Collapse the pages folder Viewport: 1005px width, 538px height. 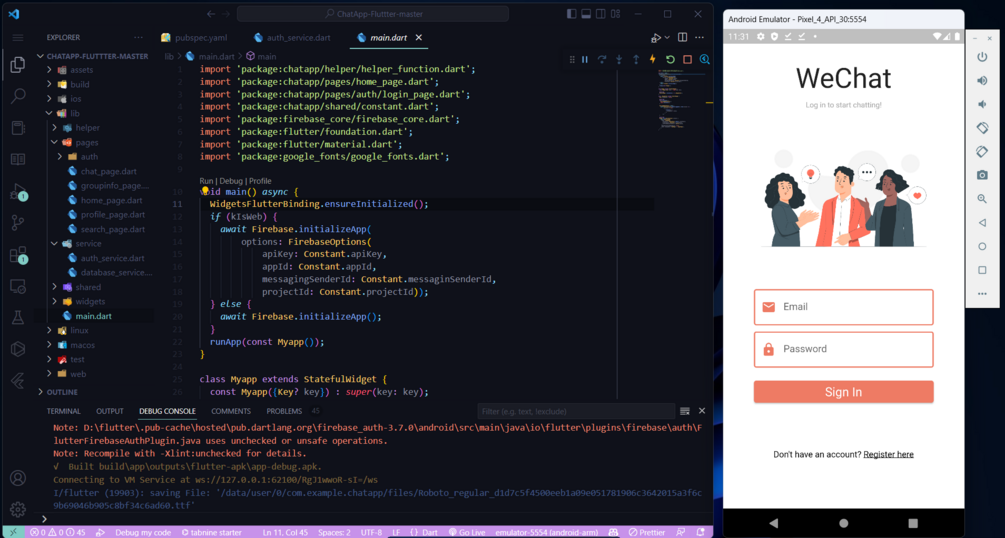pos(54,142)
